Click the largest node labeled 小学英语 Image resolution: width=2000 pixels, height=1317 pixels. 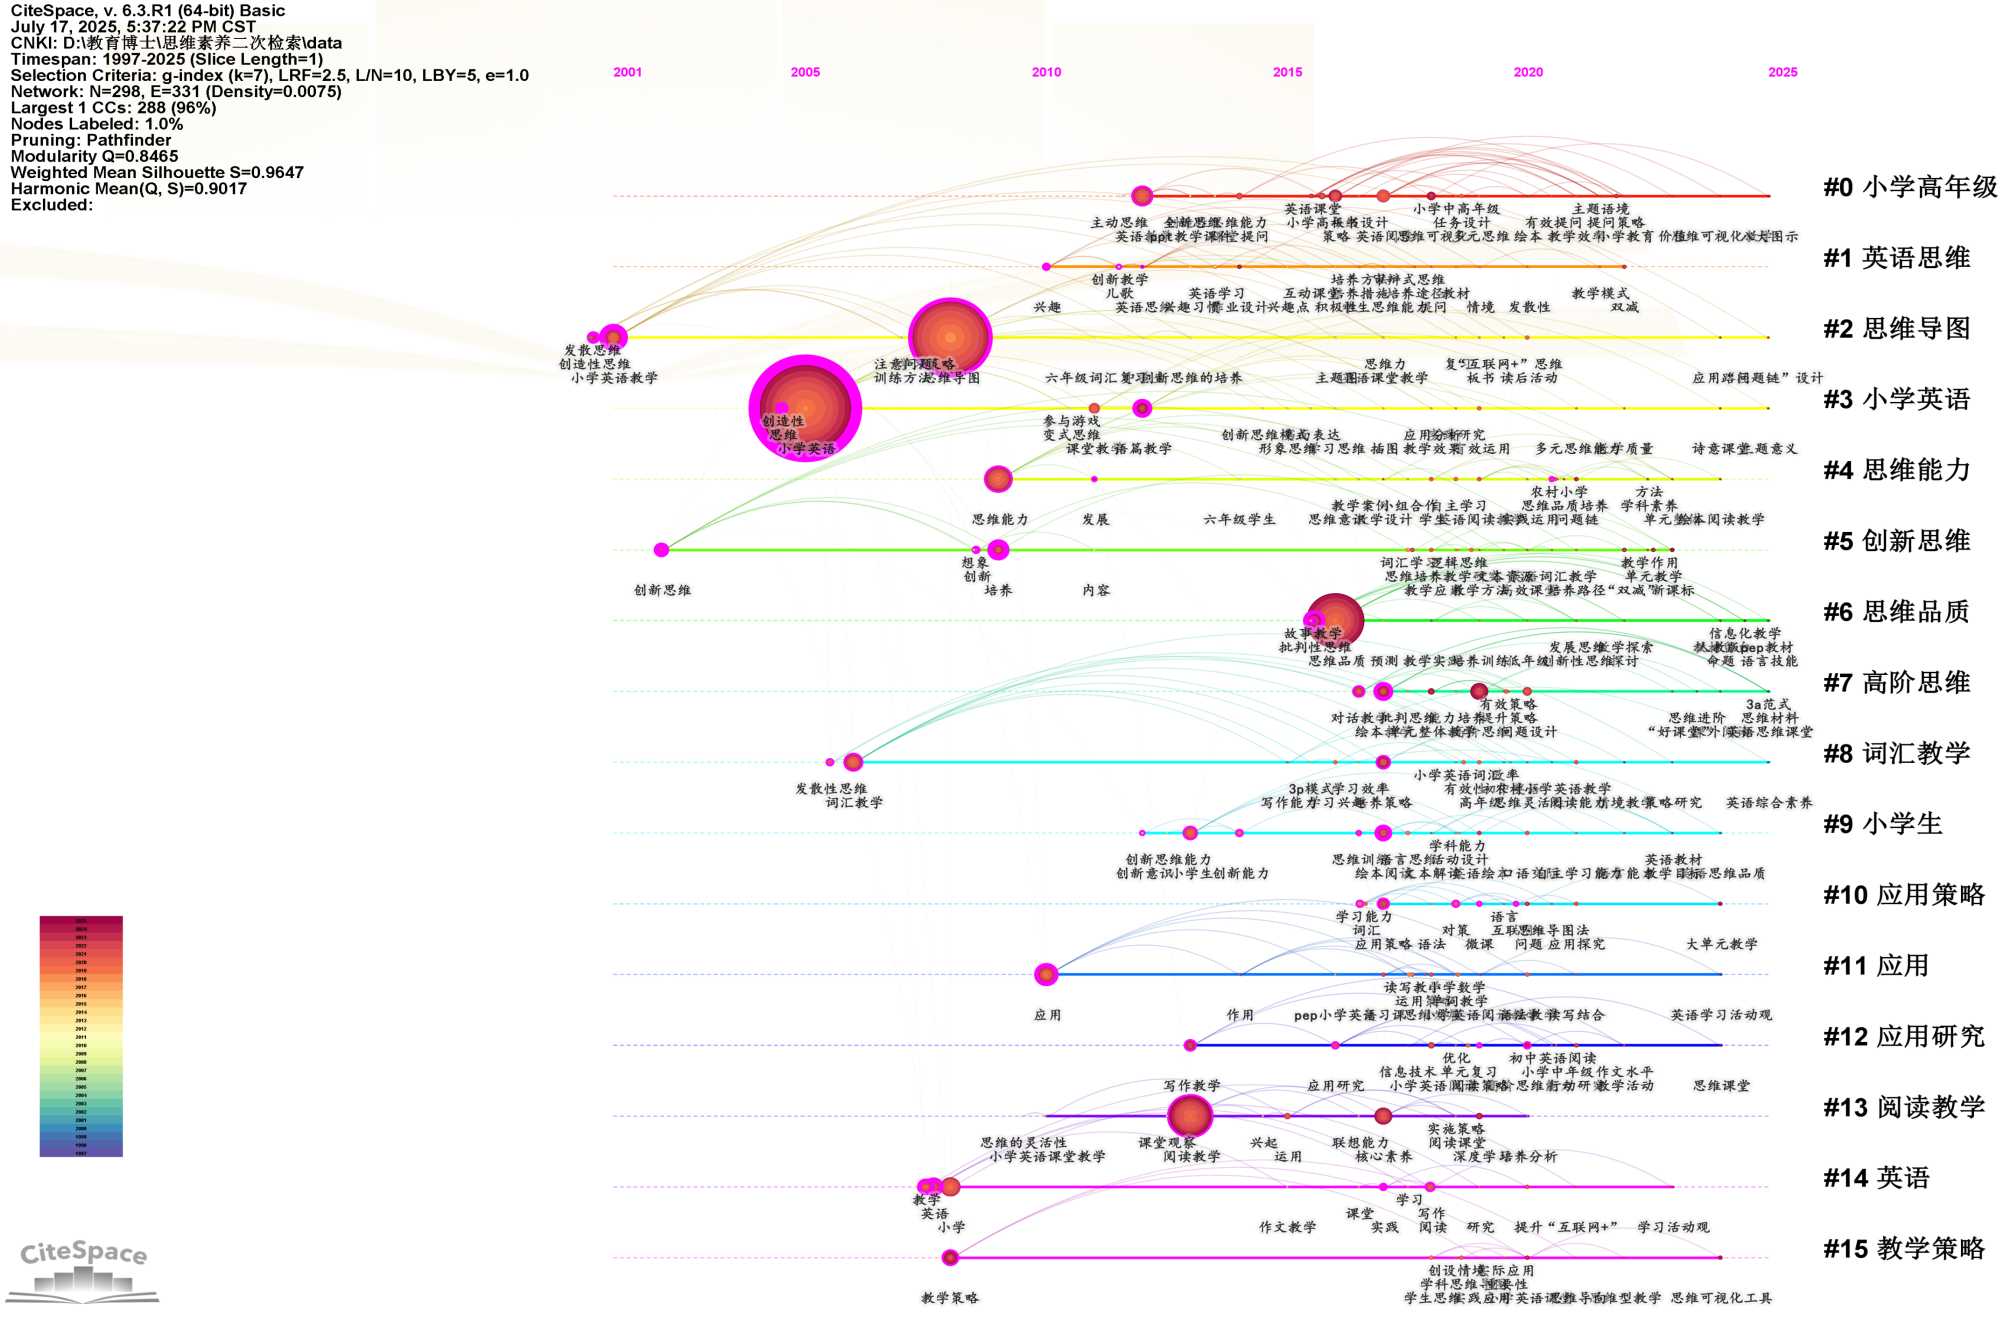click(x=805, y=408)
